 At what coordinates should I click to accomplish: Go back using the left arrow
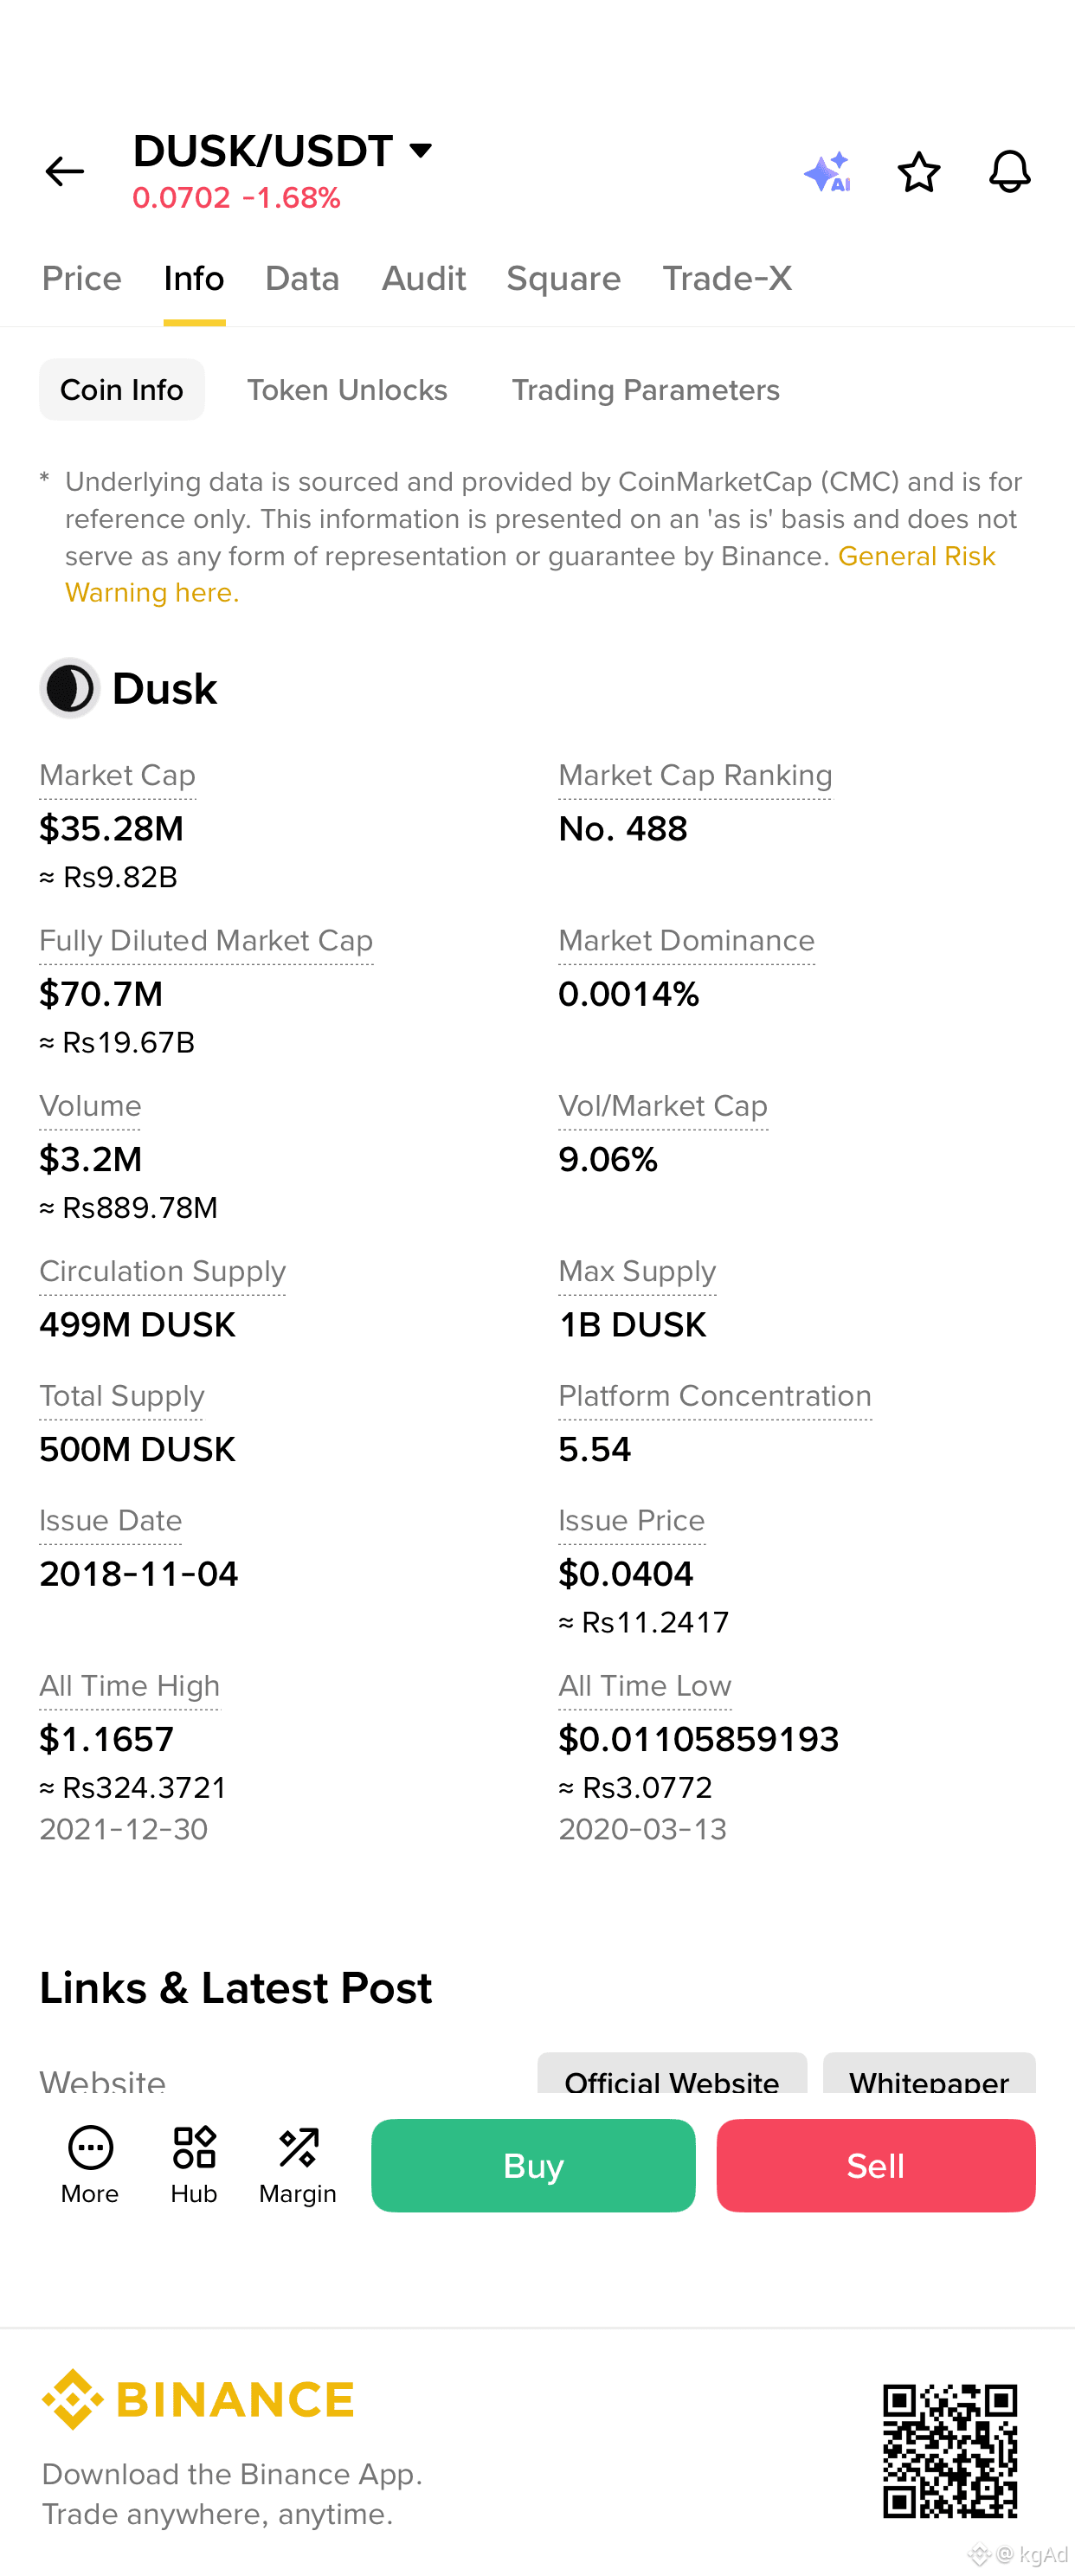click(65, 172)
